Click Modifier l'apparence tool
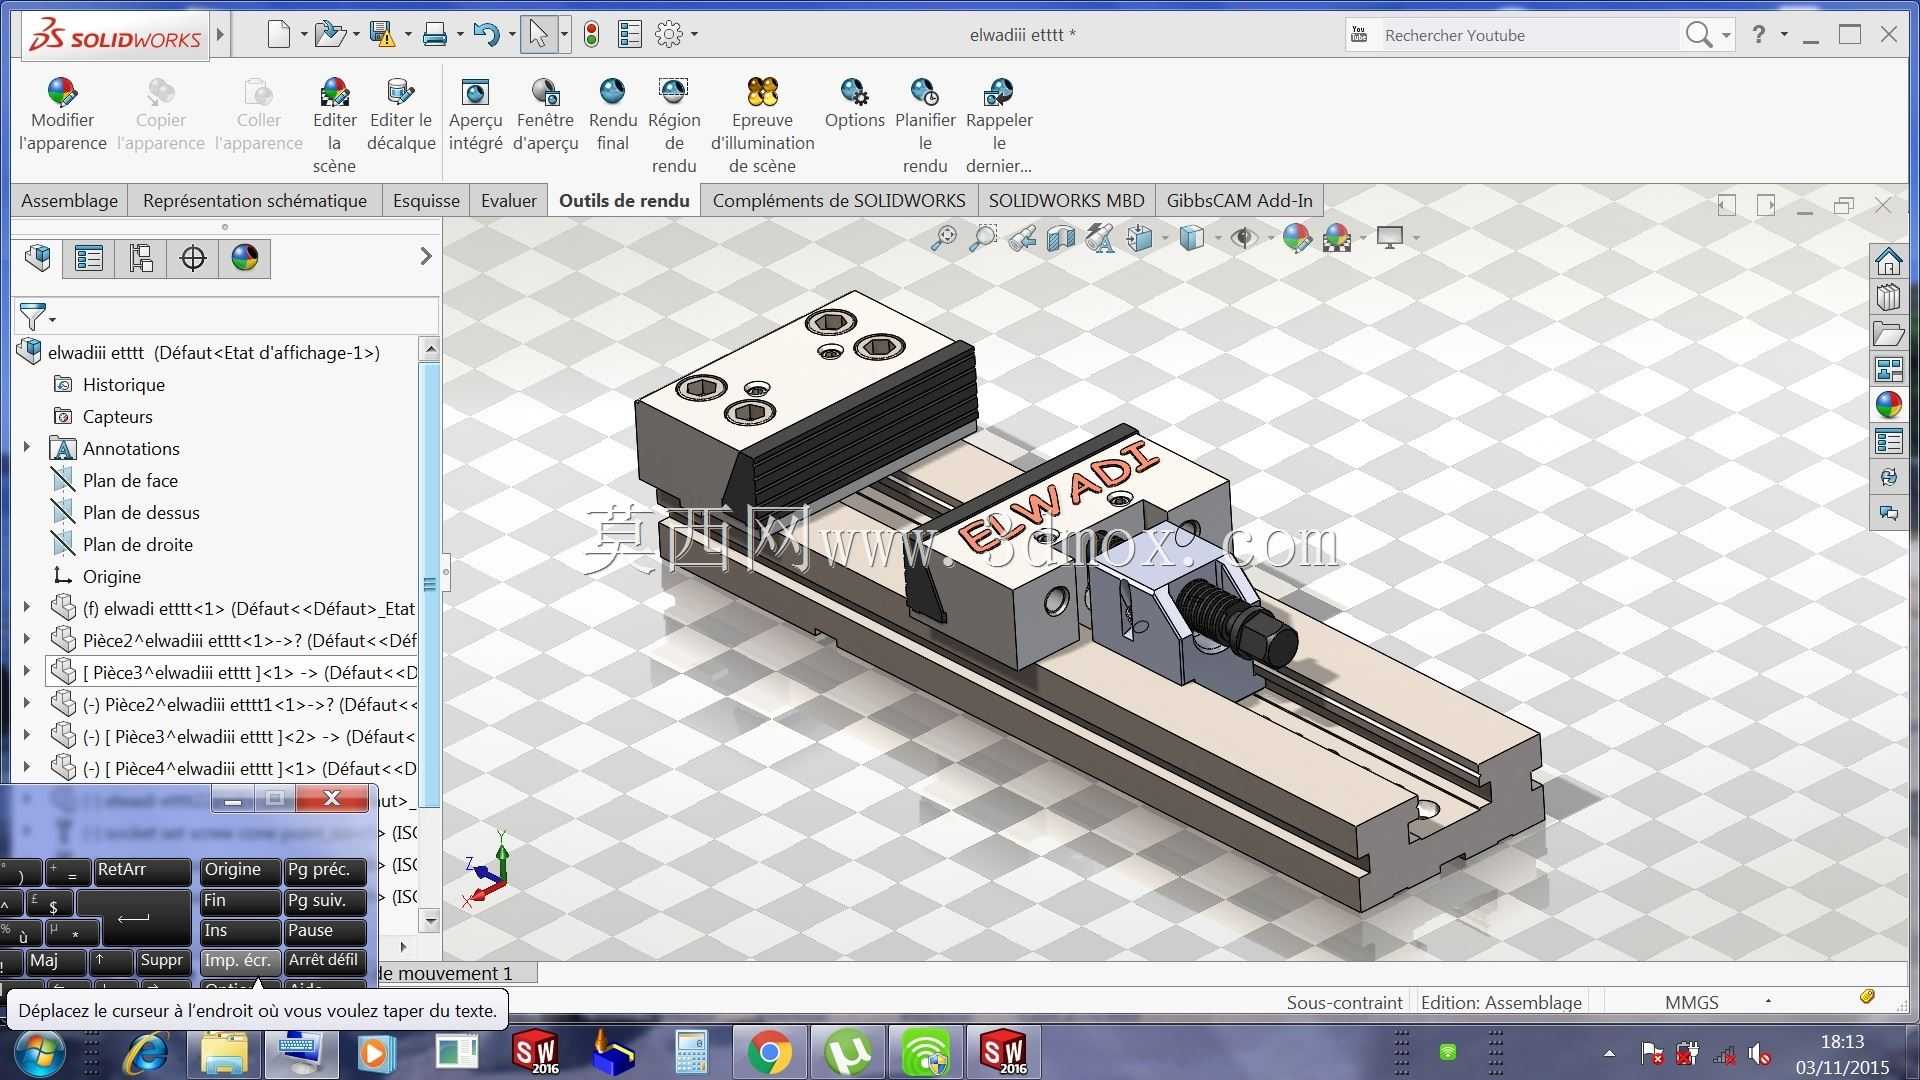The width and height of the screenshot is (1920, 1080). [62, 114]
